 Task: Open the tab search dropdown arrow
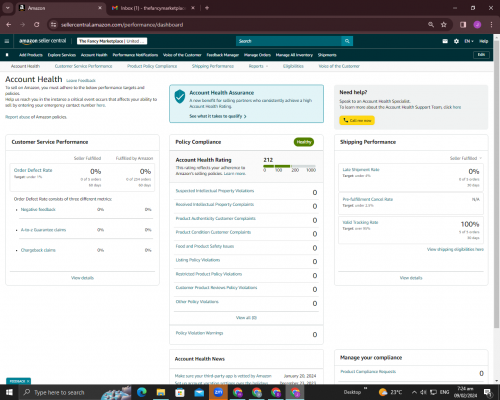tap(8, 8)
